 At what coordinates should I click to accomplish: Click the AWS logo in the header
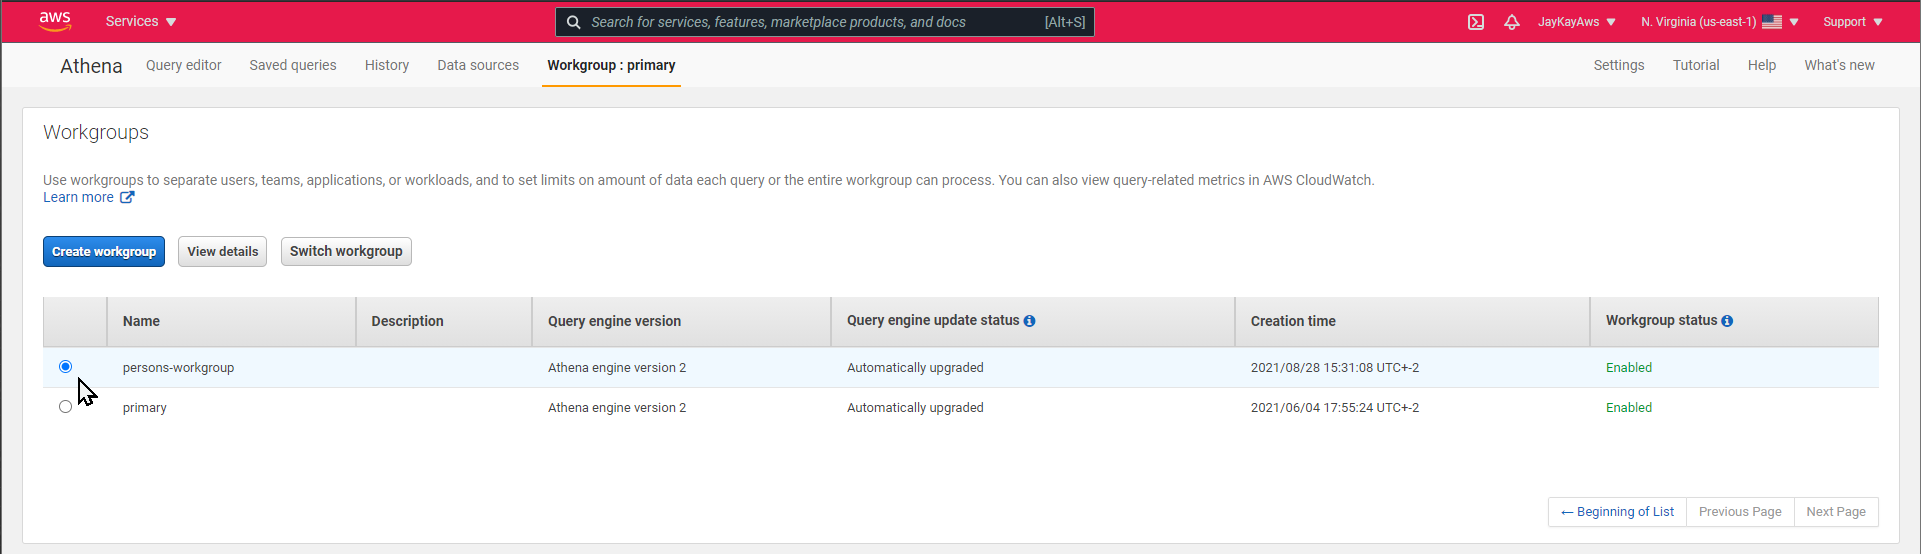55,21
